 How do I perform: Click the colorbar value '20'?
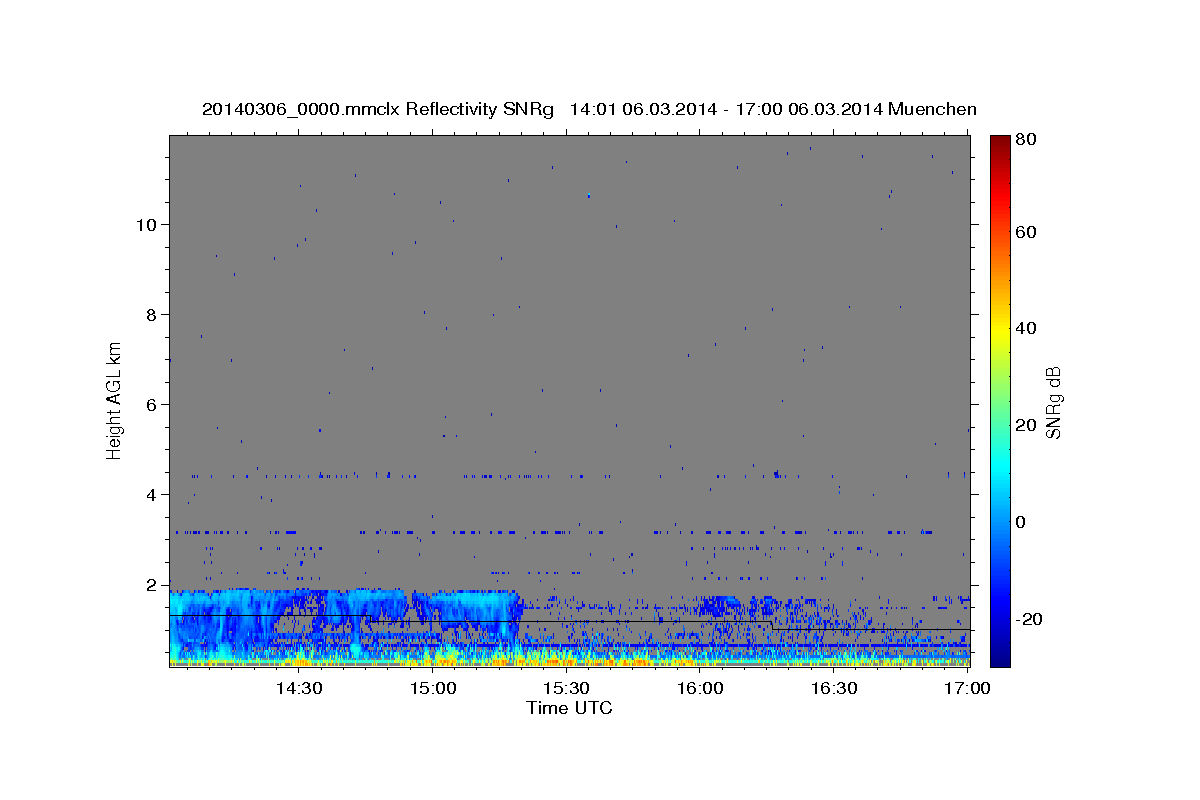(1028, 425)
